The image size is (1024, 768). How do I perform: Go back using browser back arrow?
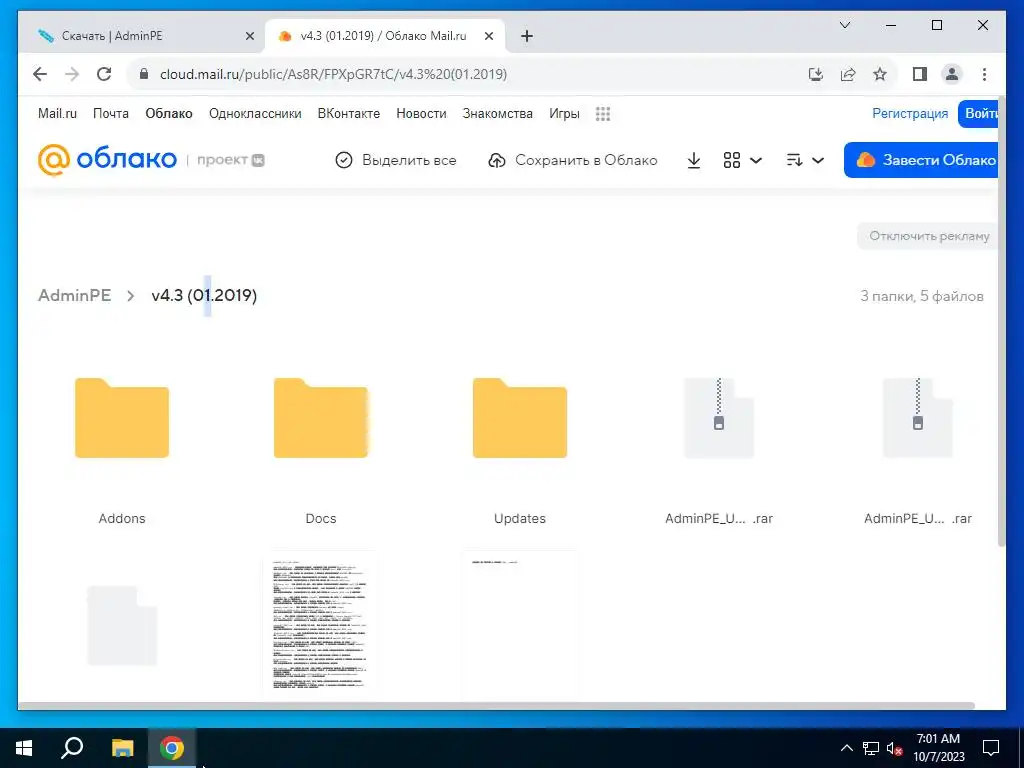click(x=40, y=74)
